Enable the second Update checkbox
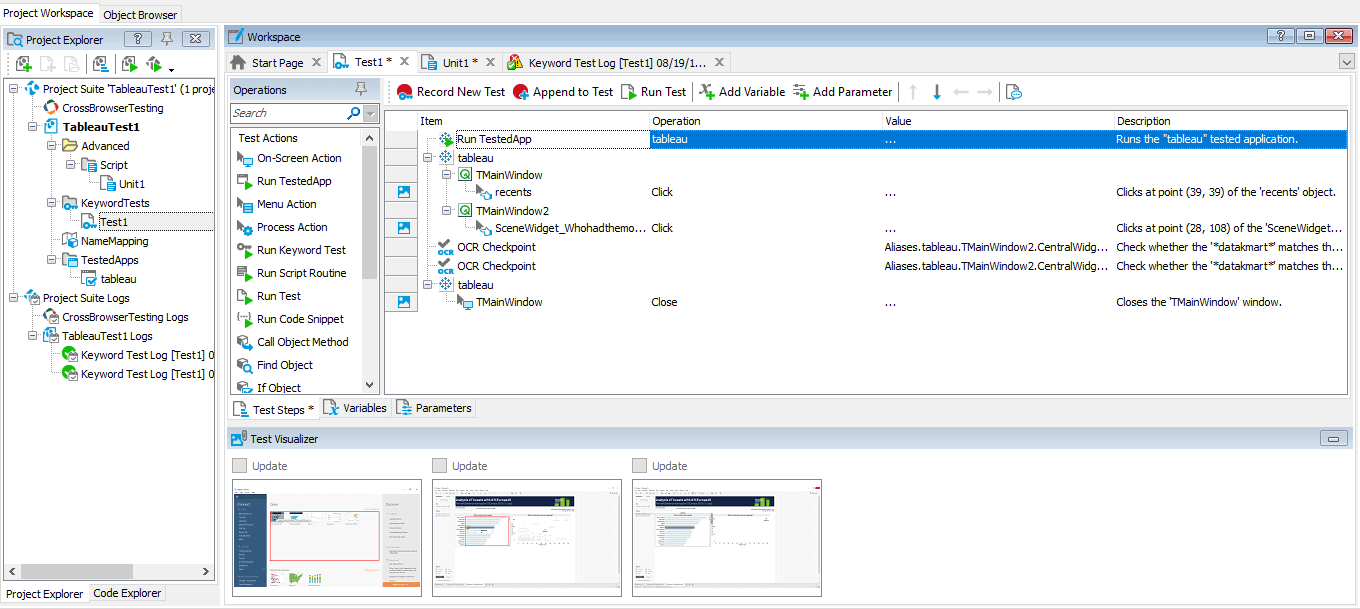The height and width of the screenshot is (609, 1360). pos(440,466)
